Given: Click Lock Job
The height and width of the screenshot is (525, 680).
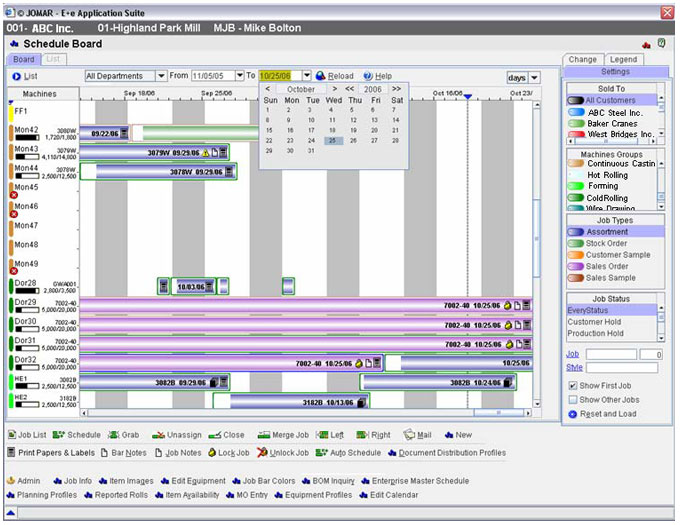Looking at the screenshot, I should (229, 453).
